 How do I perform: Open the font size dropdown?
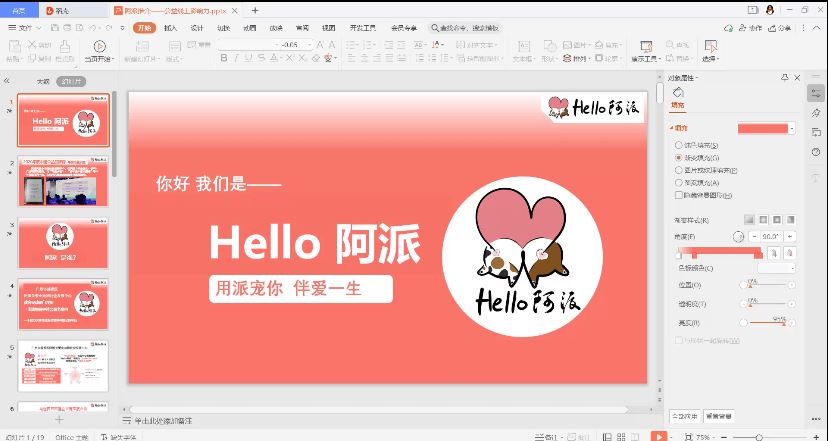click(310, 45)
